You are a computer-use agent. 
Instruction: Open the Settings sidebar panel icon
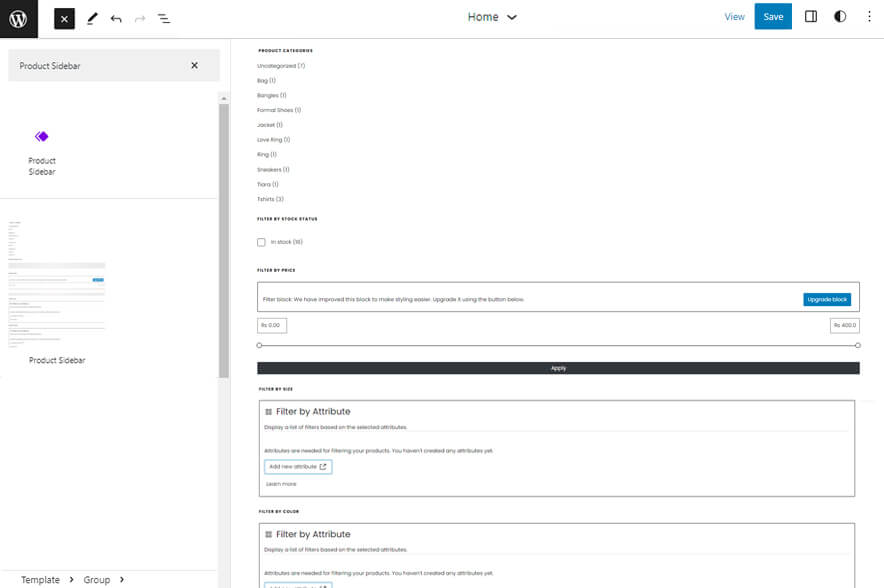811,16
